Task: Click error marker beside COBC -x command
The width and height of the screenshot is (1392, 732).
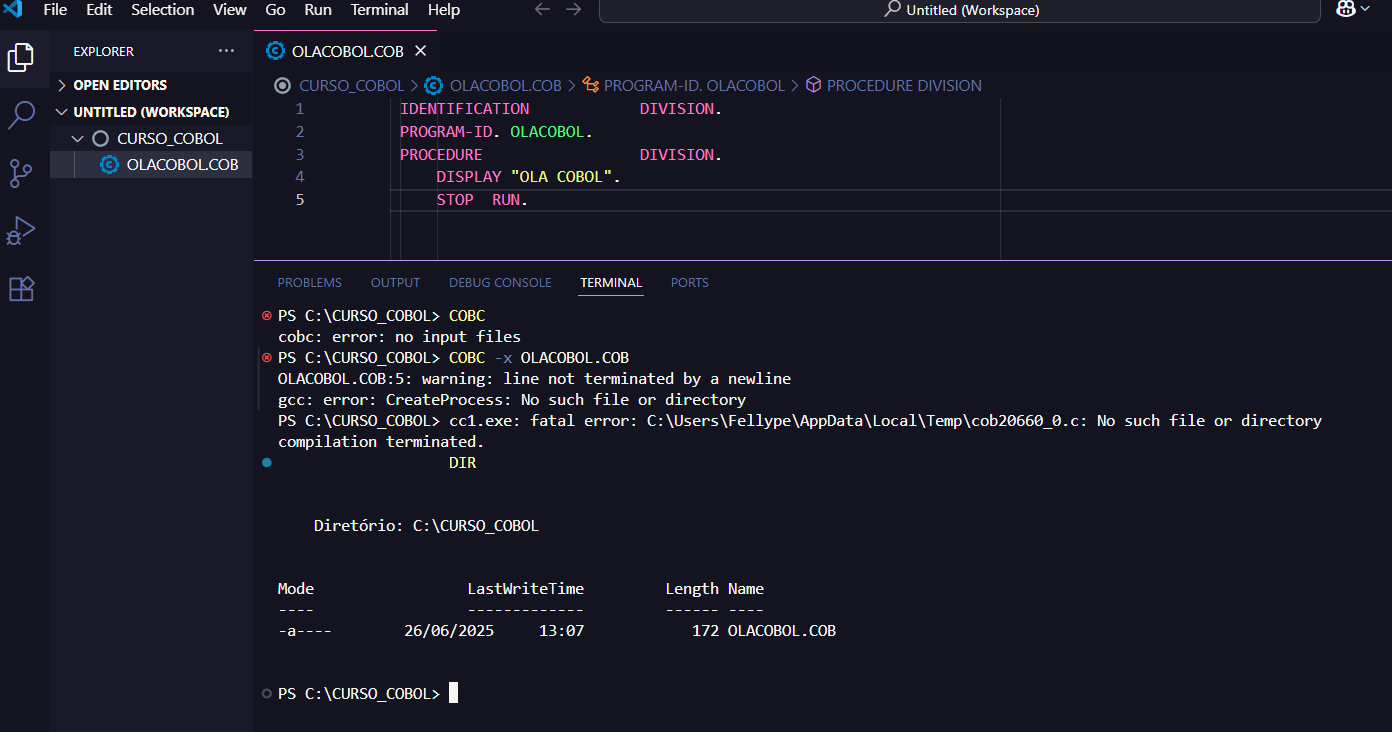Action: 266,357
